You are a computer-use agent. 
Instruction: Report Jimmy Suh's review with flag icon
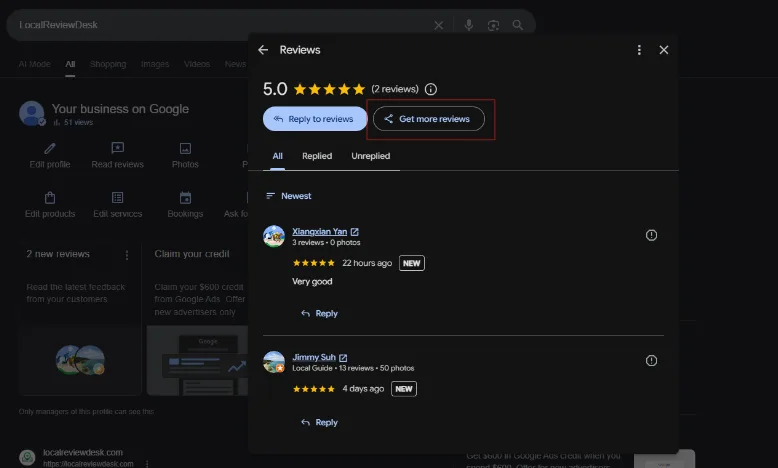651,361
